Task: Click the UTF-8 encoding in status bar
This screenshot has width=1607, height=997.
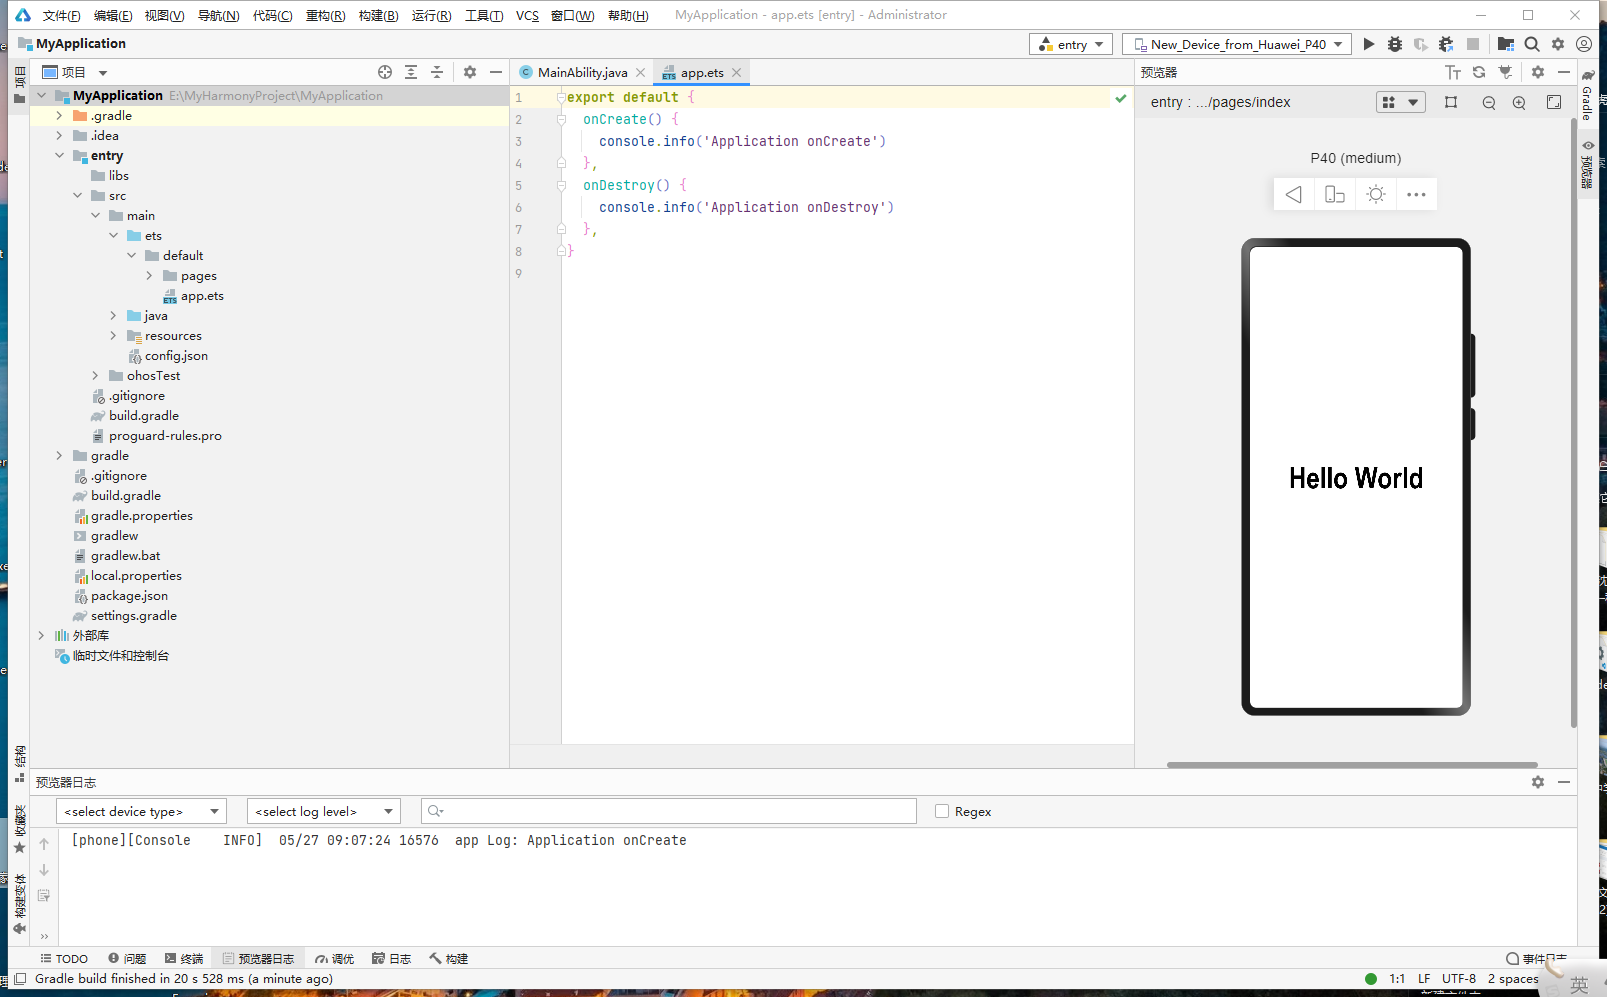Action: click(1458, 979)
